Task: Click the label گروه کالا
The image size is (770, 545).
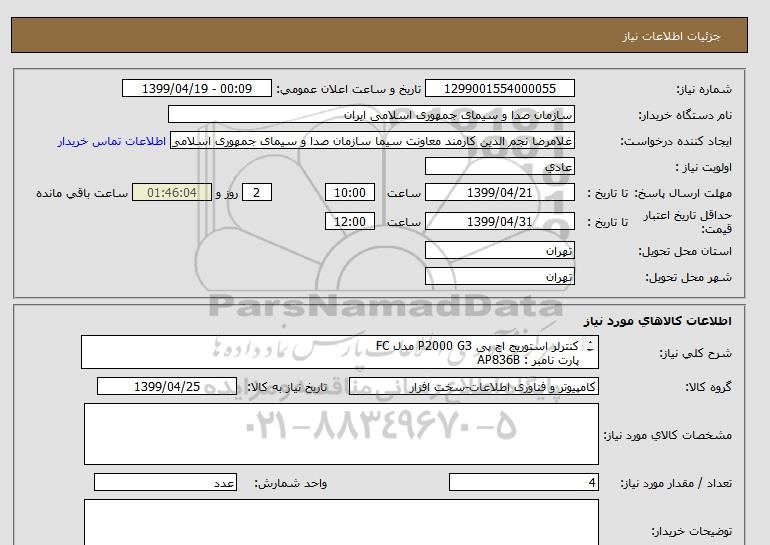Action: pyautogui.click(x=708, y=387)
